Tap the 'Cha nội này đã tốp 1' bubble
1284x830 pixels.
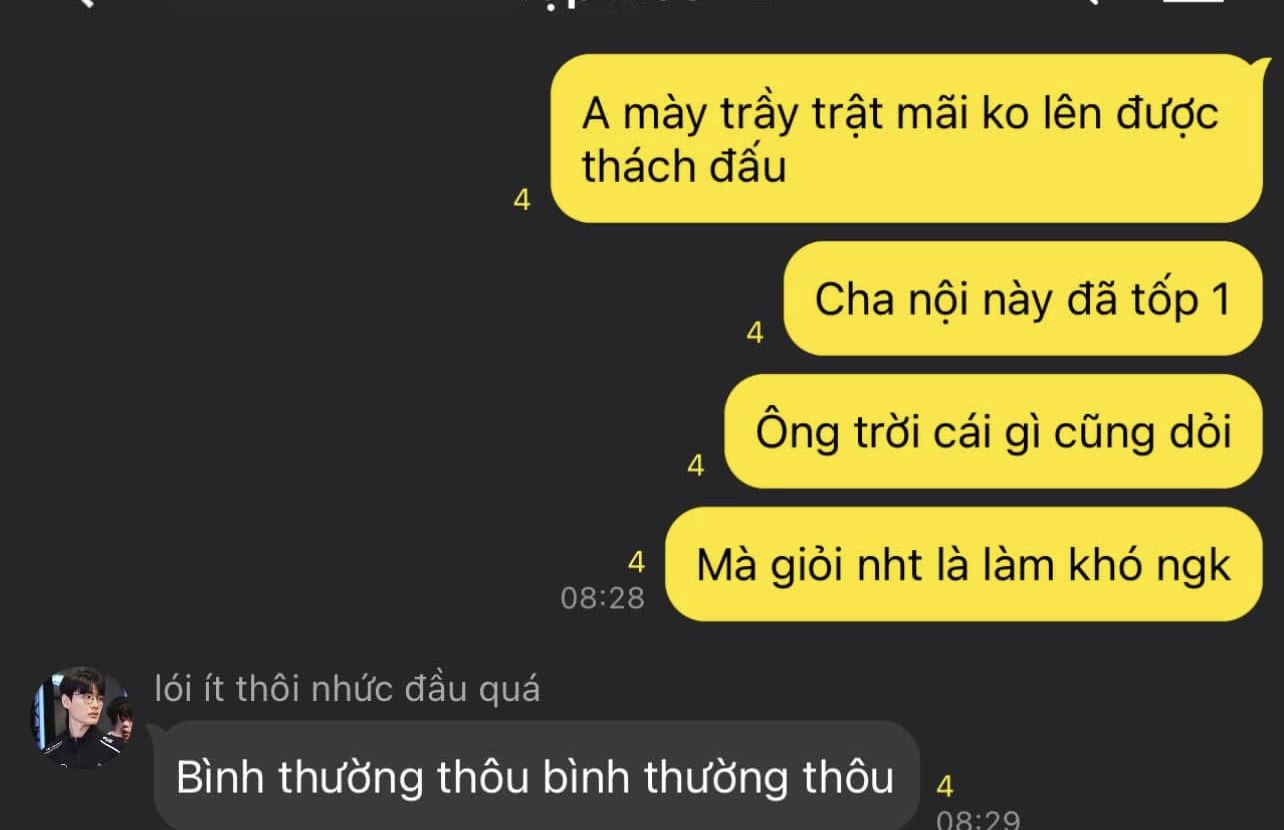1023,298
